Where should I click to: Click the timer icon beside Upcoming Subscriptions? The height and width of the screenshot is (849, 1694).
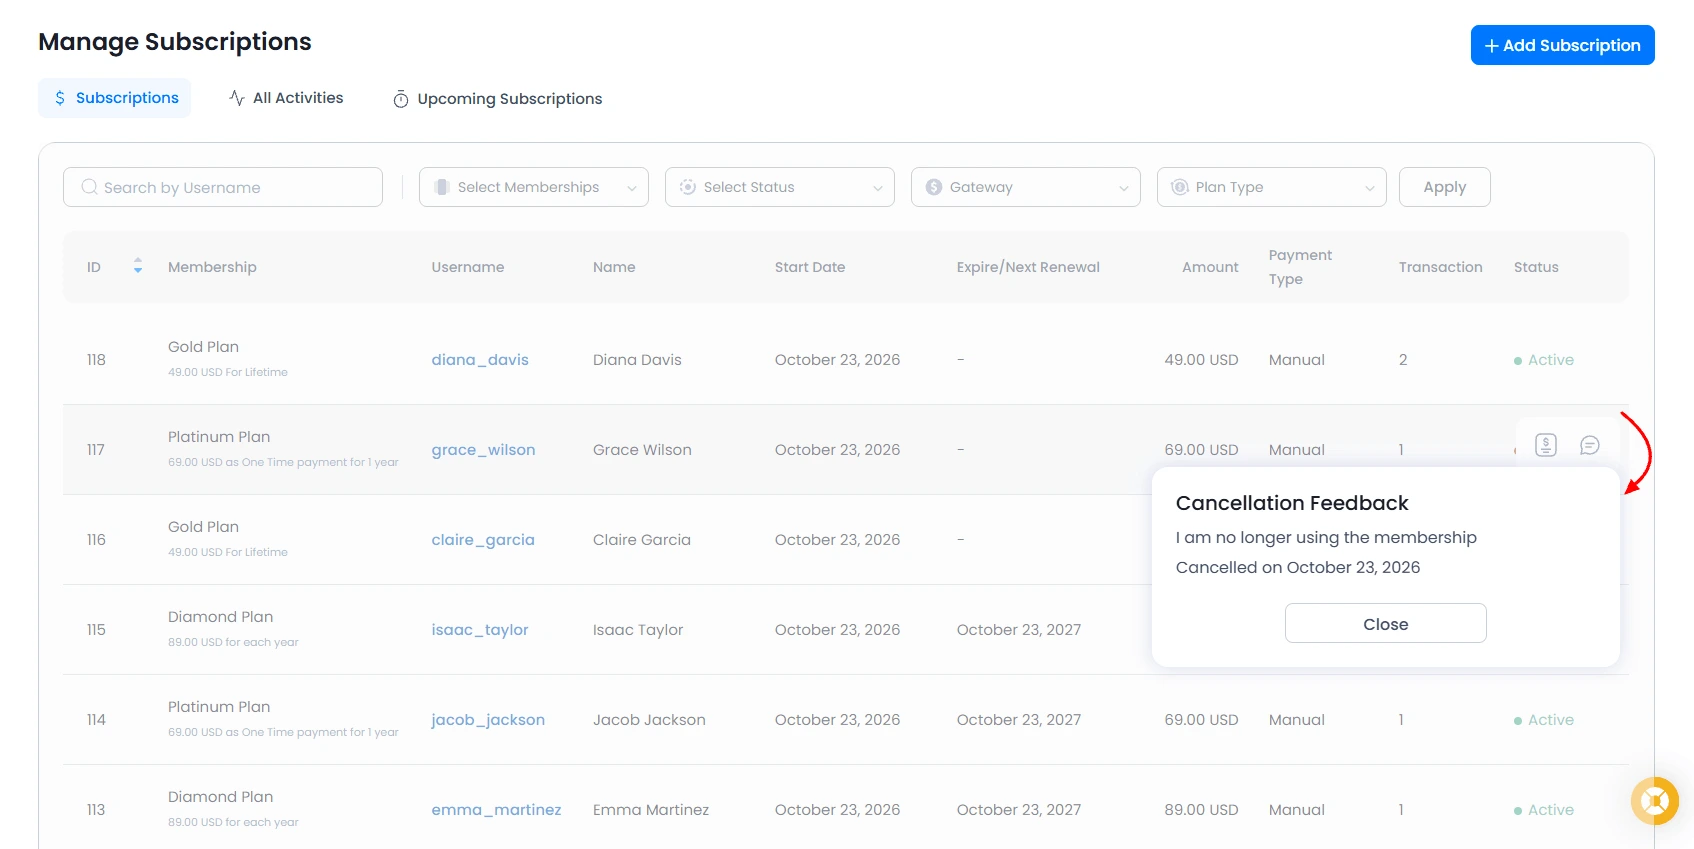pos(401,99)
